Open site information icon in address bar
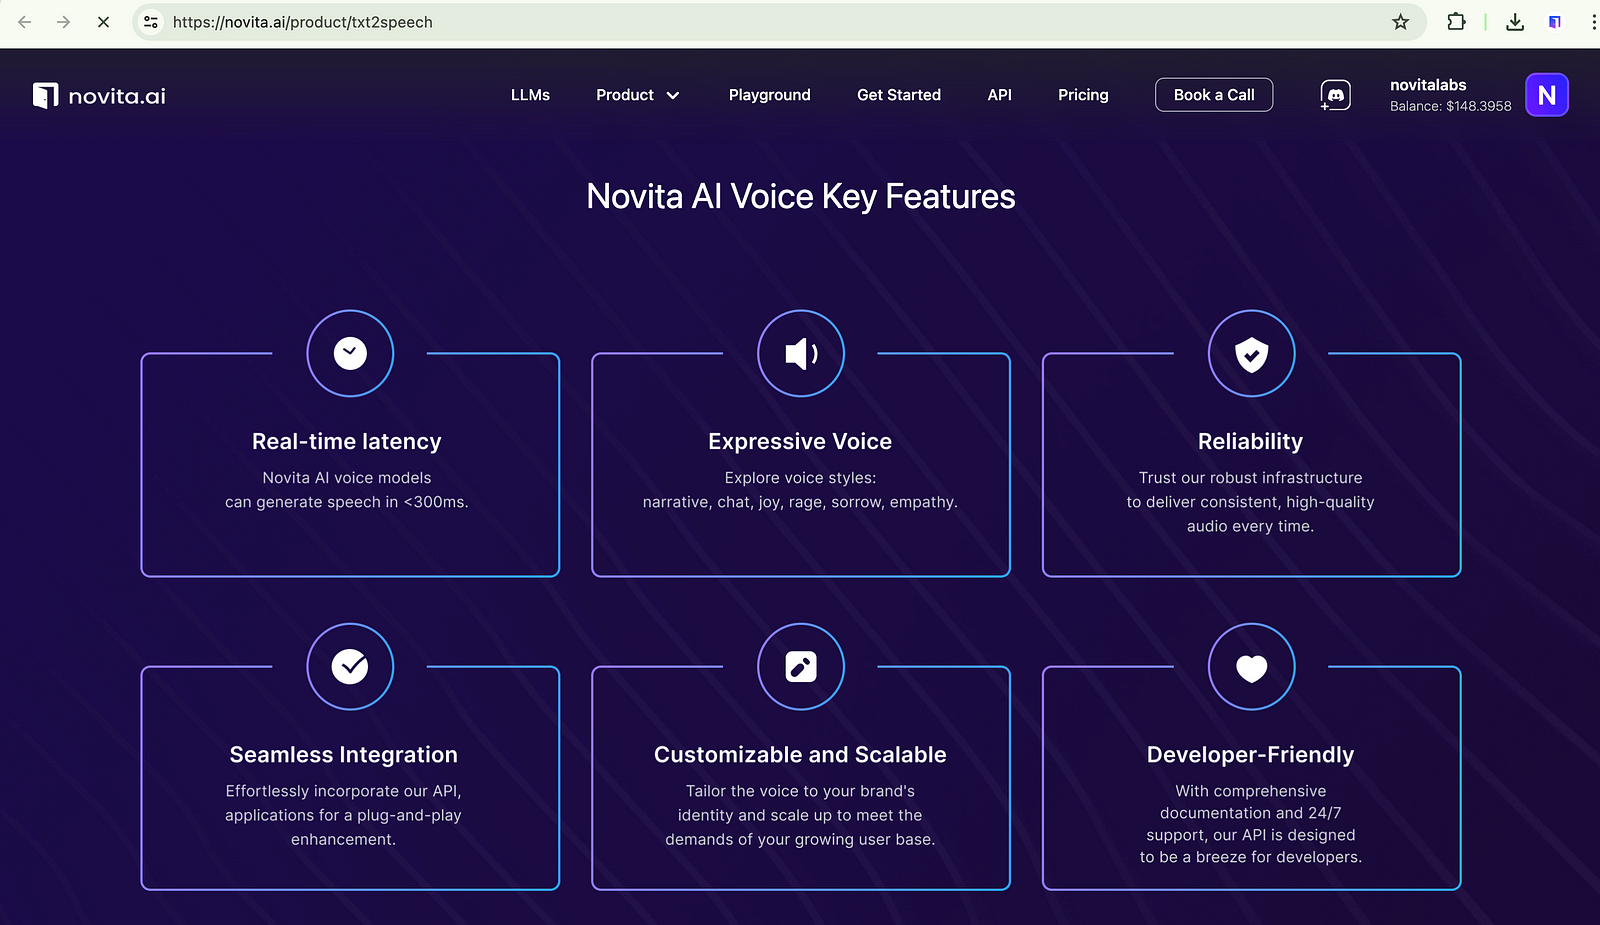 click(x=151, y=22)
